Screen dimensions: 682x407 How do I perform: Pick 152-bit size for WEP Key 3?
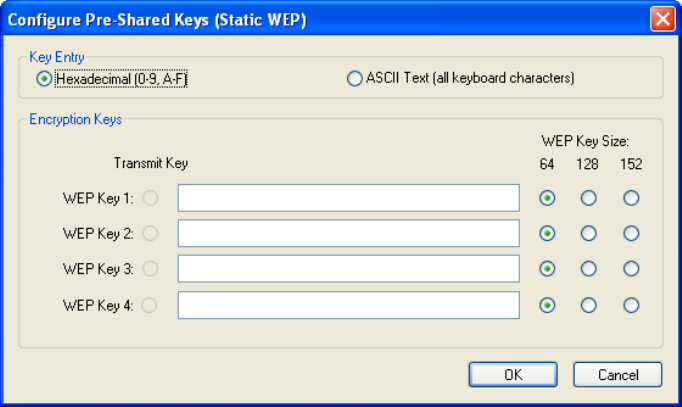tap(631, 269)
